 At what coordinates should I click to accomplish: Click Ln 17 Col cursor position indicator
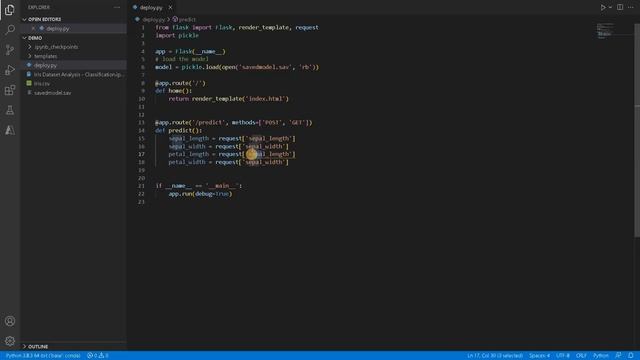(x=495, y=356)
